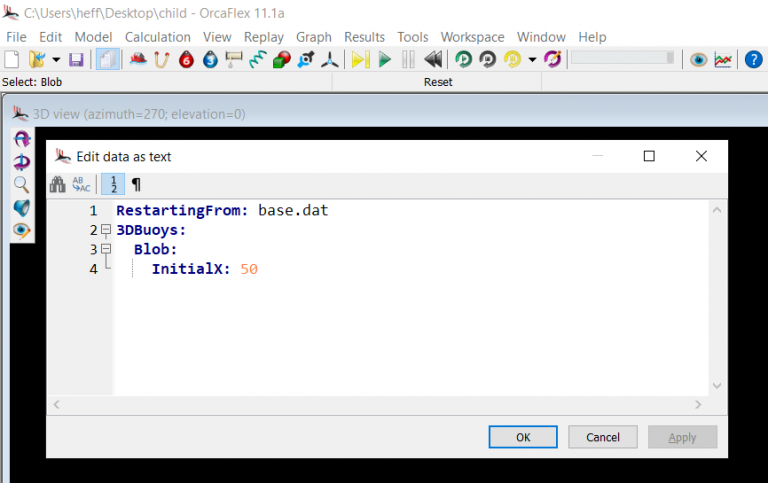Viewport: 768px width, 483px height.
Task: Toggle the eye view icon in toolbar
Action: click(x=698, y=60)
